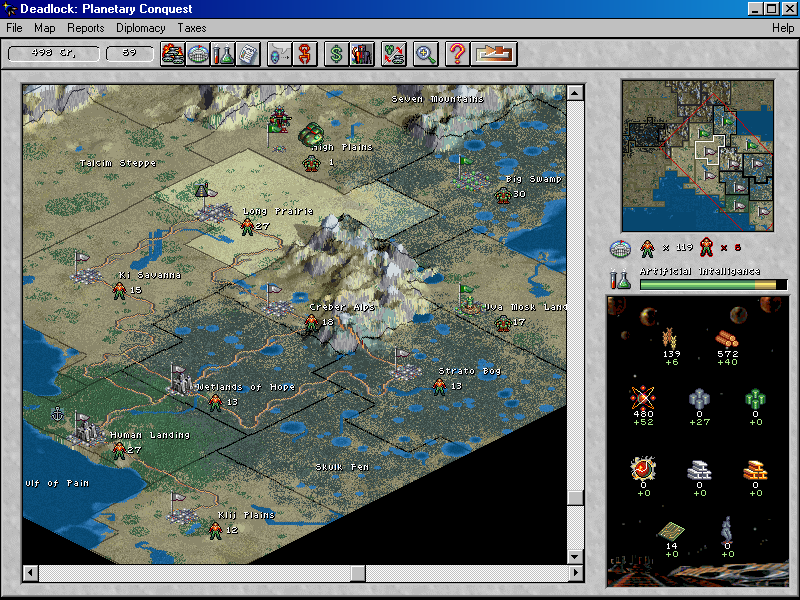Click the vertical scrollbar down arrow
Screen dimensions: 800x600
(575, 557)
